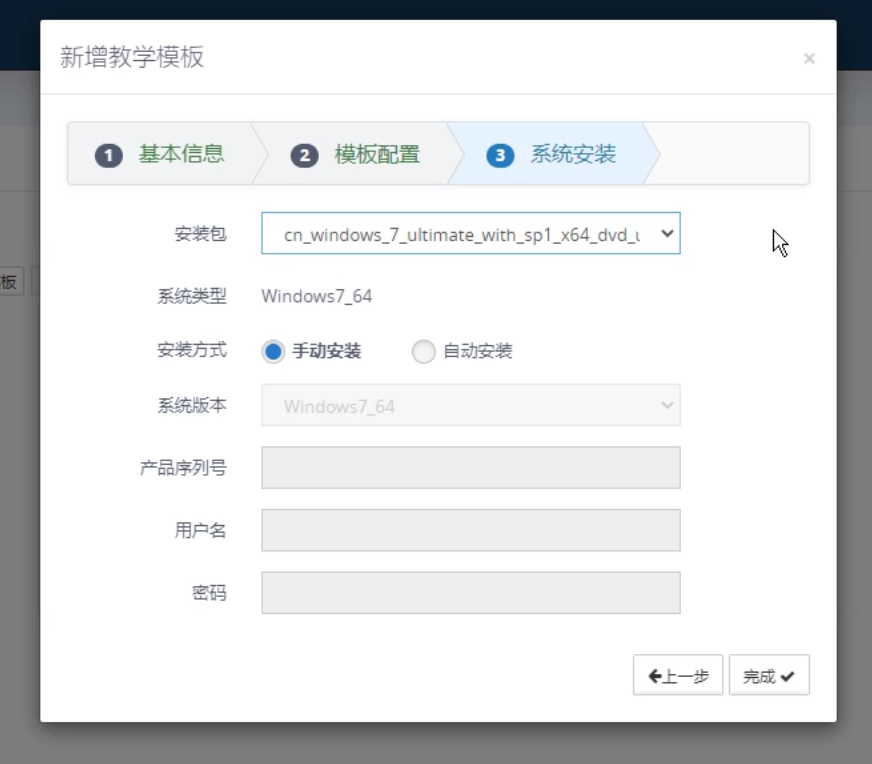Click the step 1 number badge

pyautogui.click(x=109, y=155)
